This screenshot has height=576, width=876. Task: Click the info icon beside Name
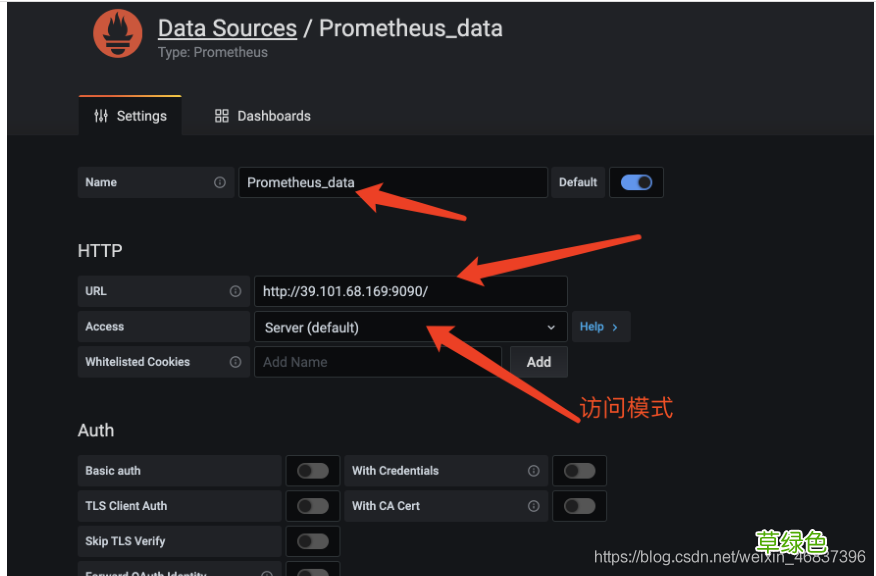click(220, 182)
